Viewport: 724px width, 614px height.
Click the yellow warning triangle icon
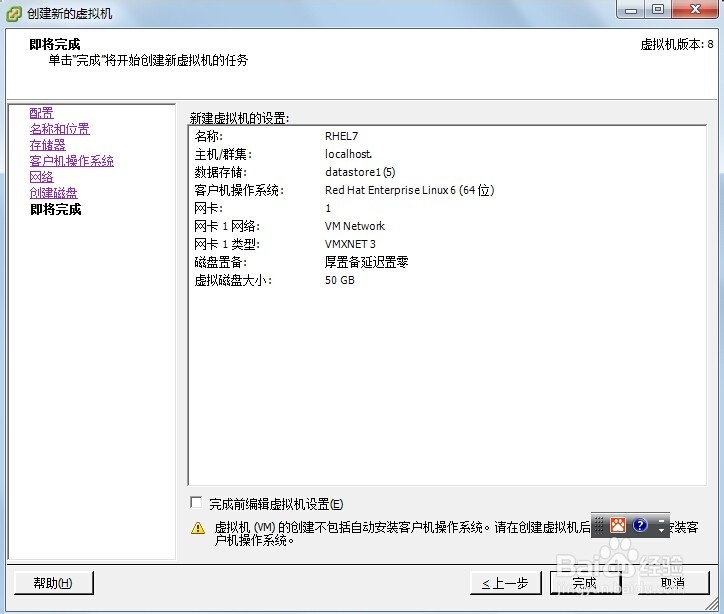click(x=198, y=528)
